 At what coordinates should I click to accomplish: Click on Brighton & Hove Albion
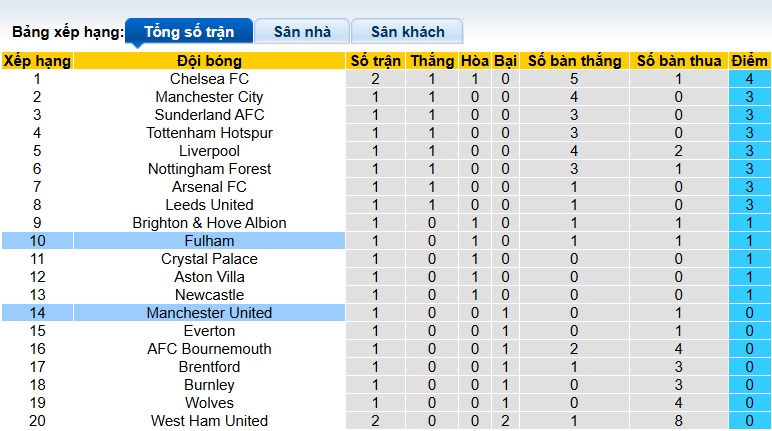(x=209, y=223)
